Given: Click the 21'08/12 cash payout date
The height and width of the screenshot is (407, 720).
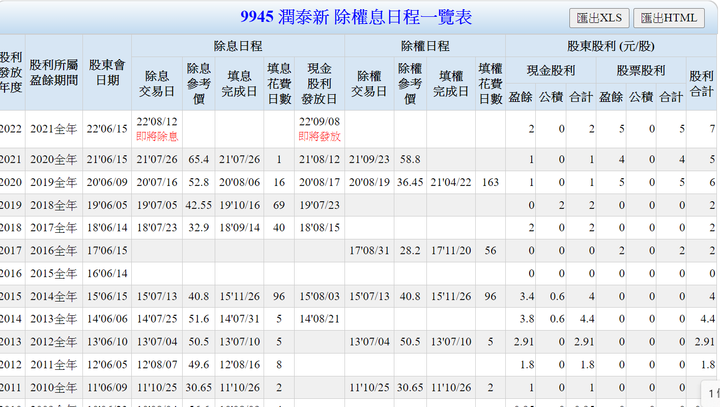Looking at the screenshot, I should pyautogui.click(x=319, y=159).
